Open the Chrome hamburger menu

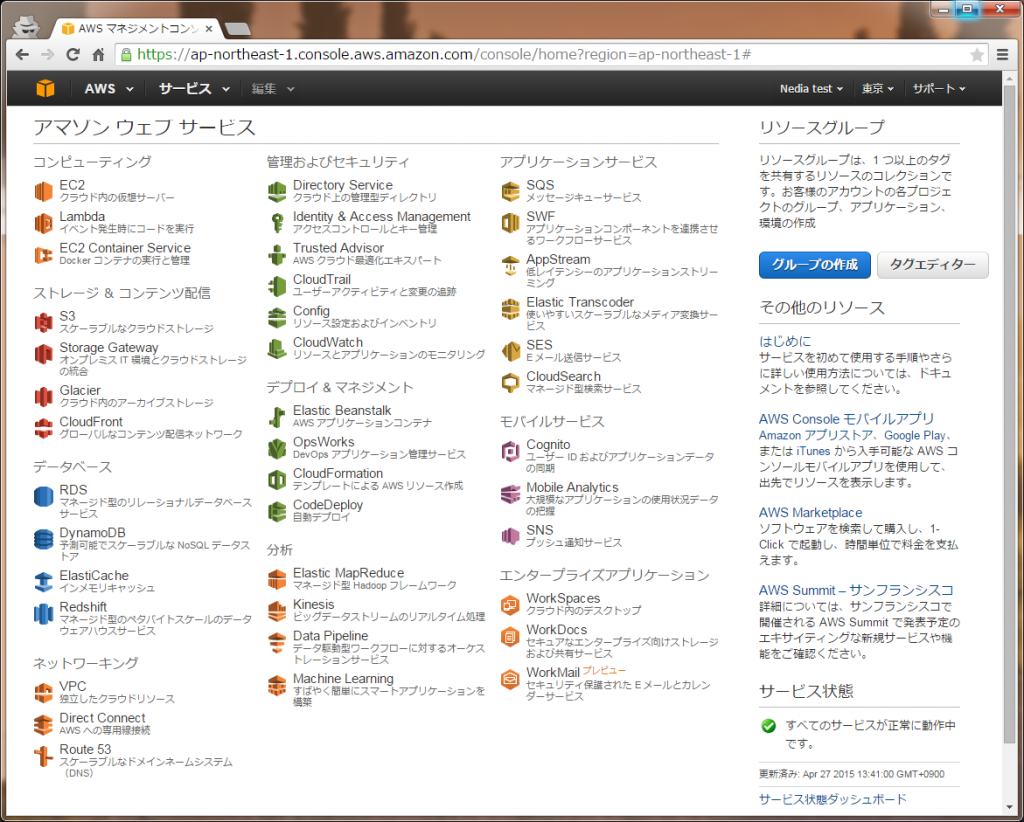coord(1002,55)
